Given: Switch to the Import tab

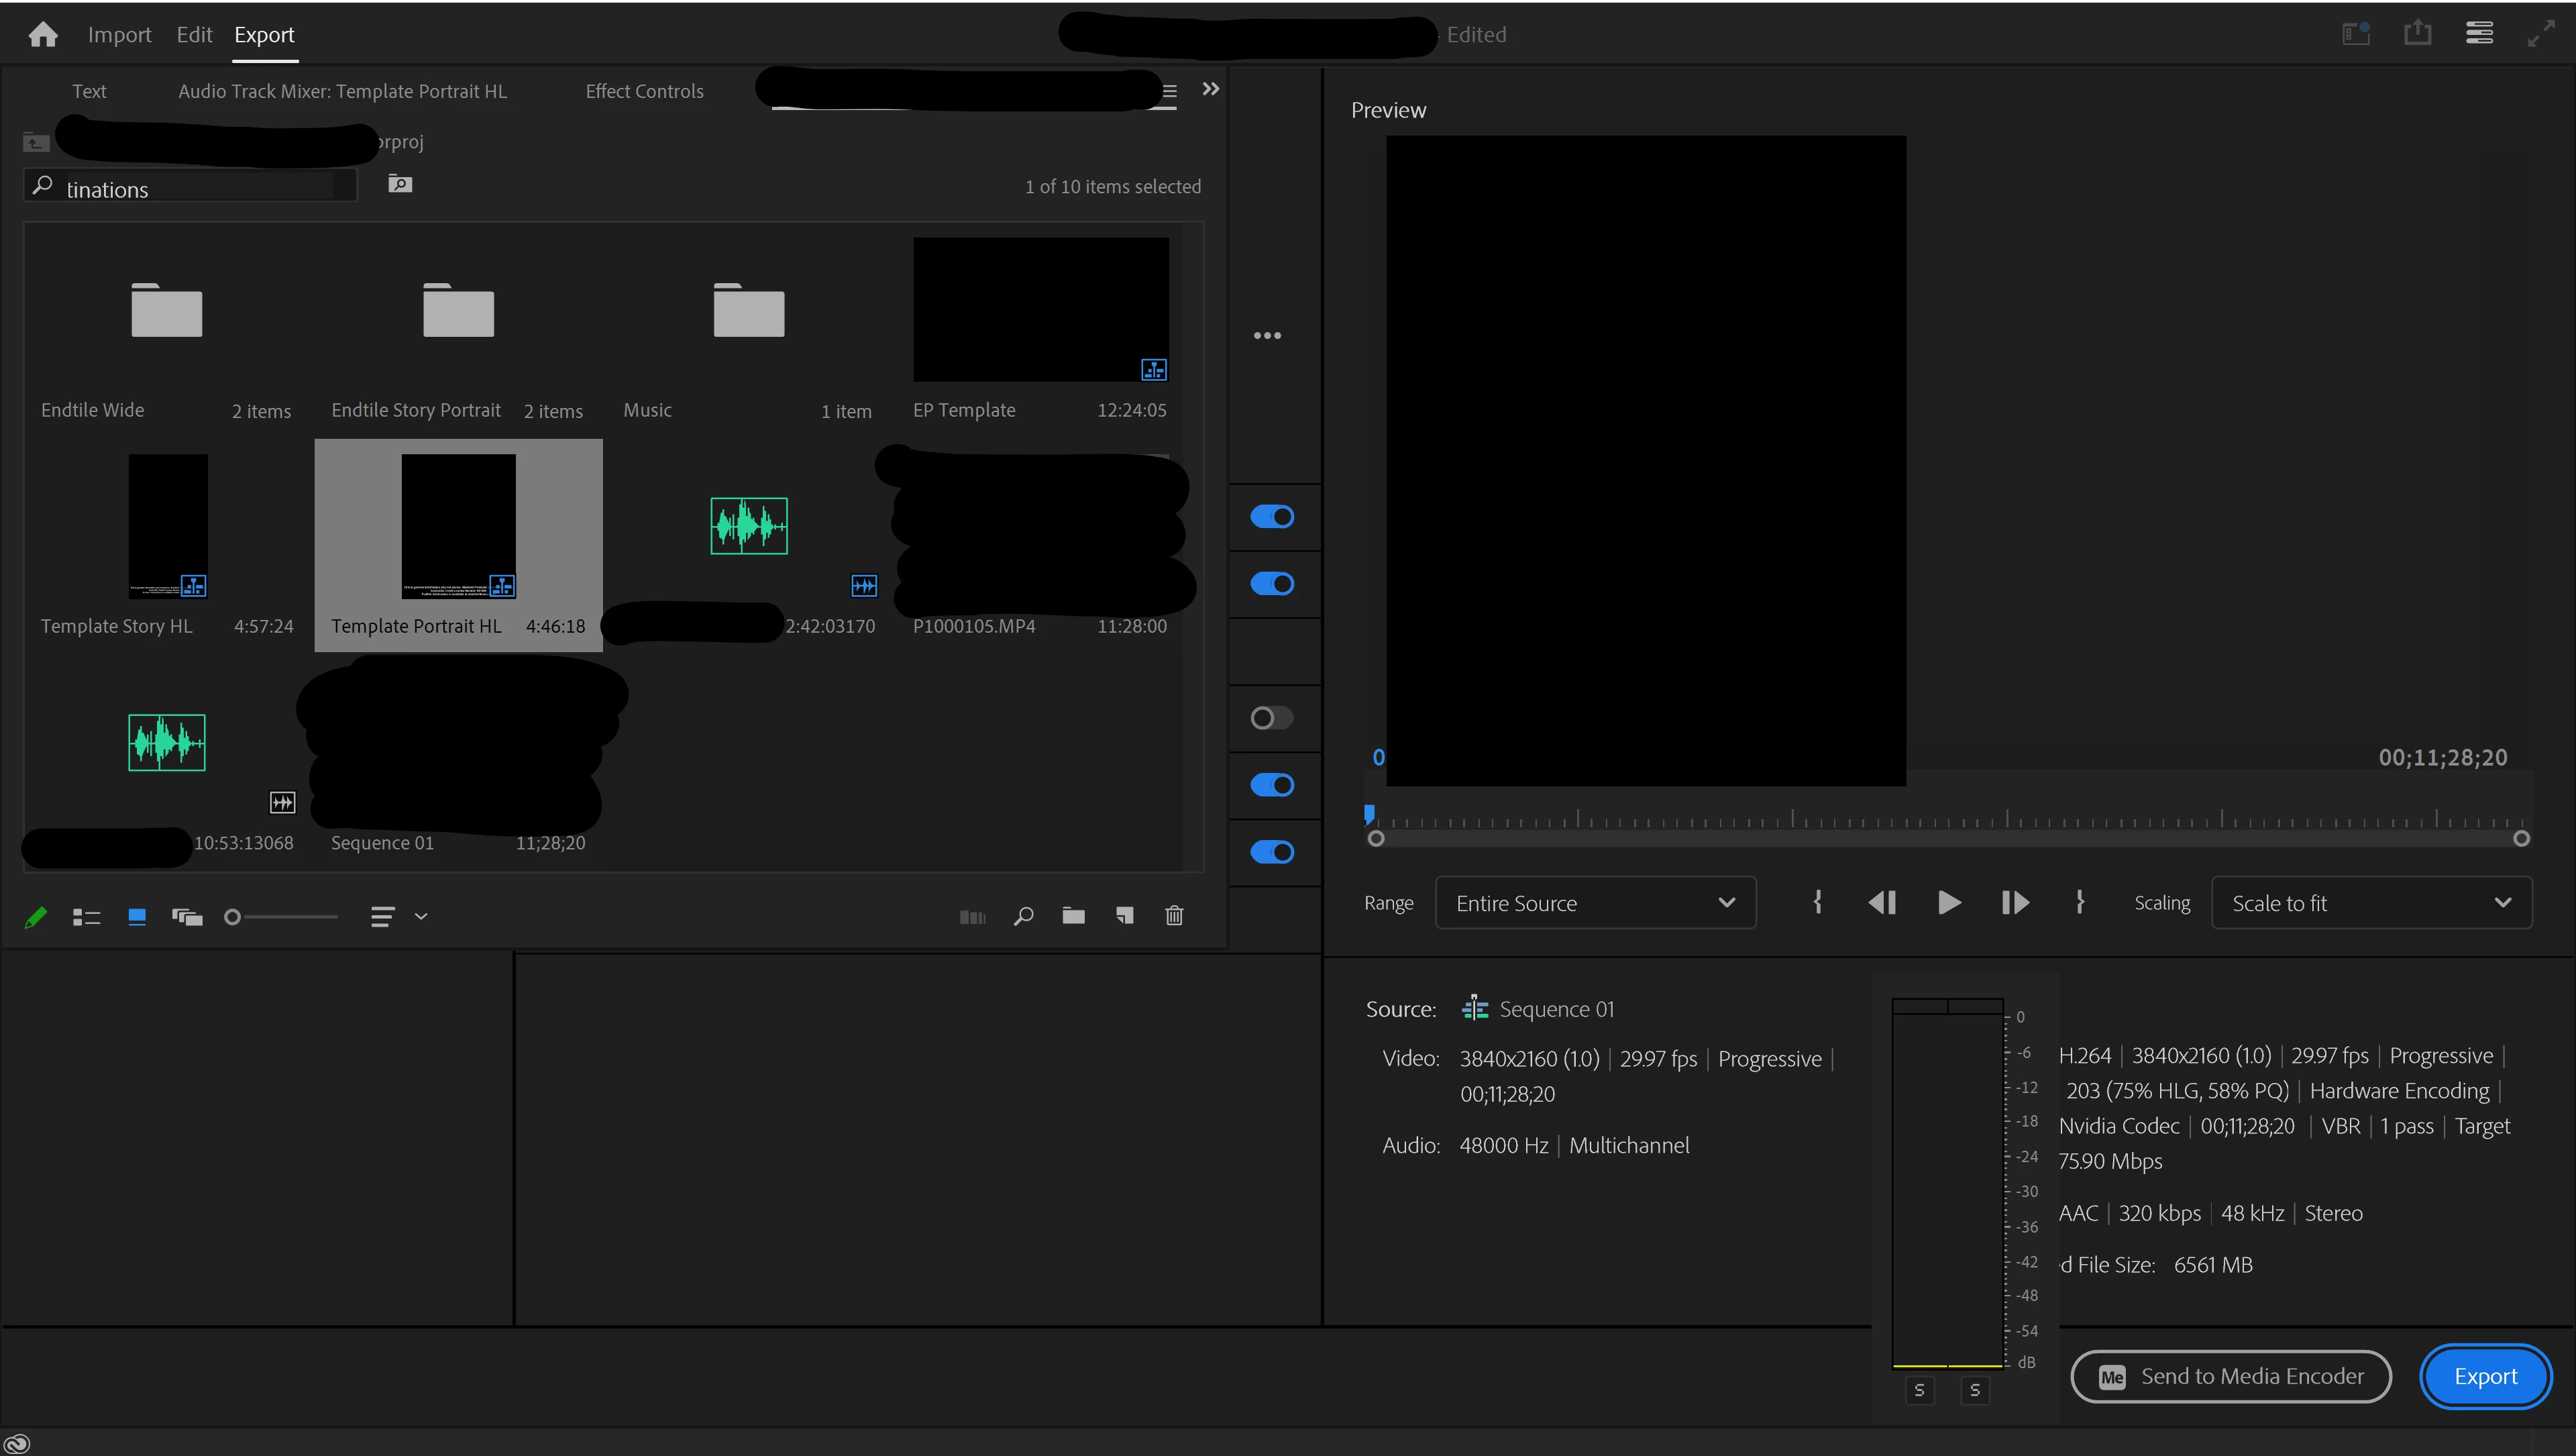Looking at the screenshot, I should pos(119,35).
